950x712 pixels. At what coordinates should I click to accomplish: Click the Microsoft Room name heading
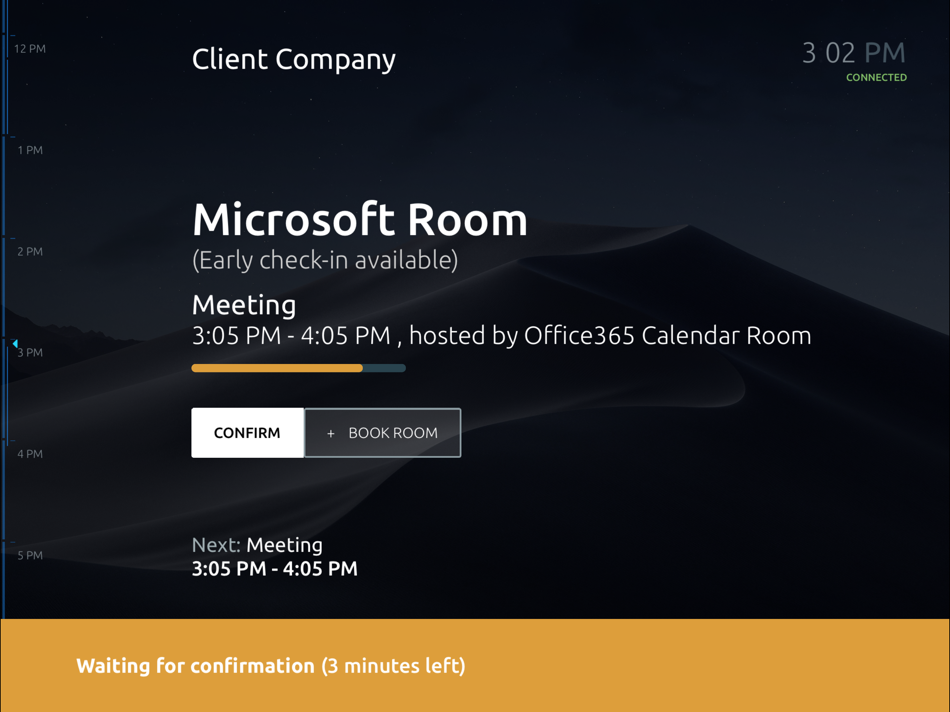tap(360, 219)
